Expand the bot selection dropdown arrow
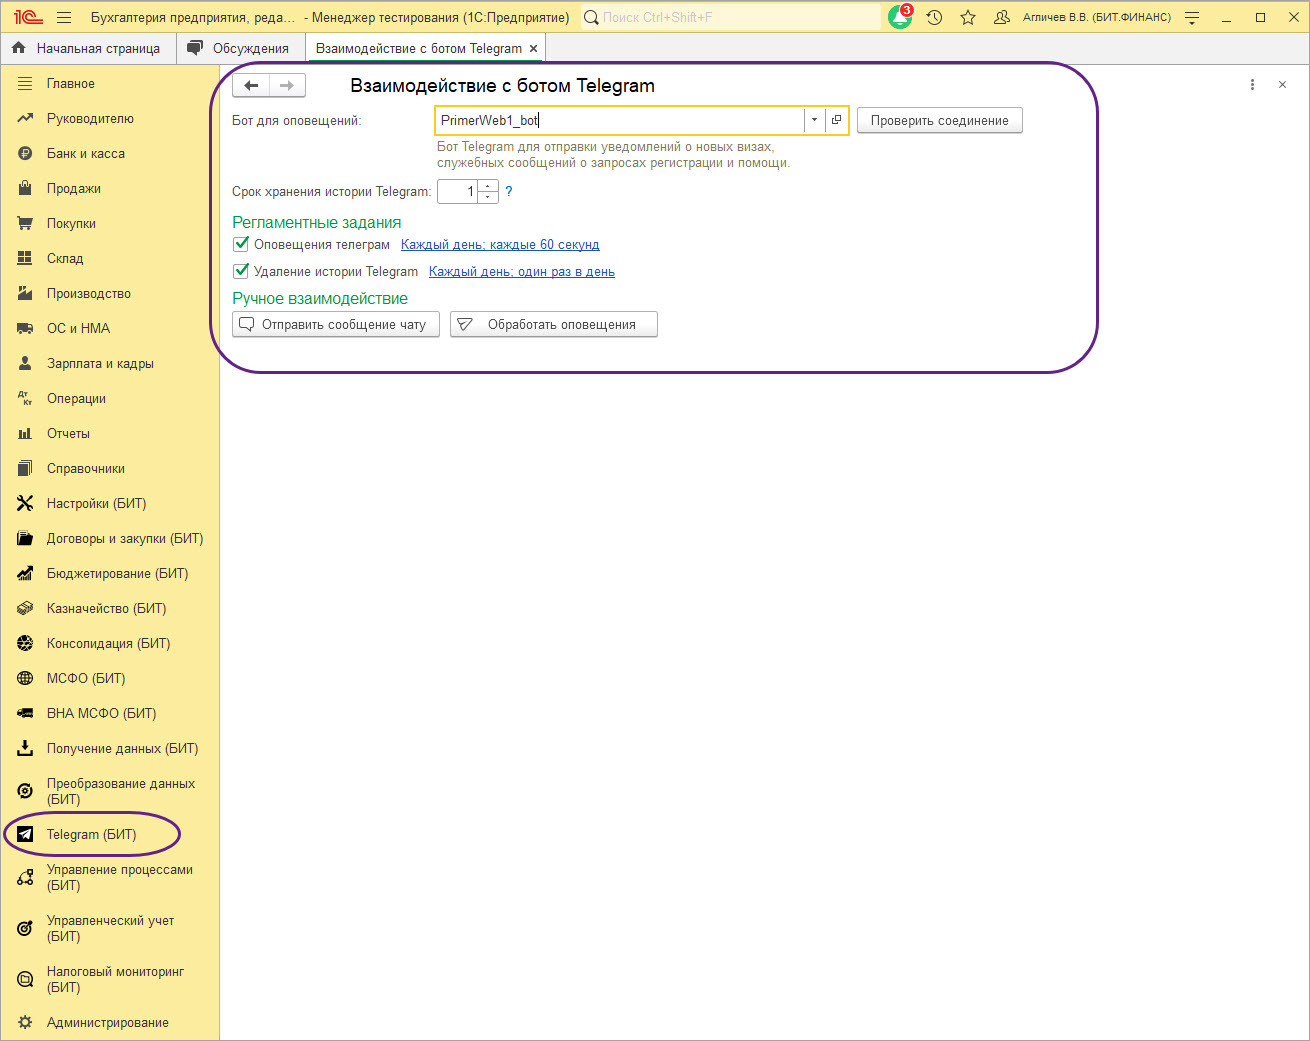 point(814,120)
